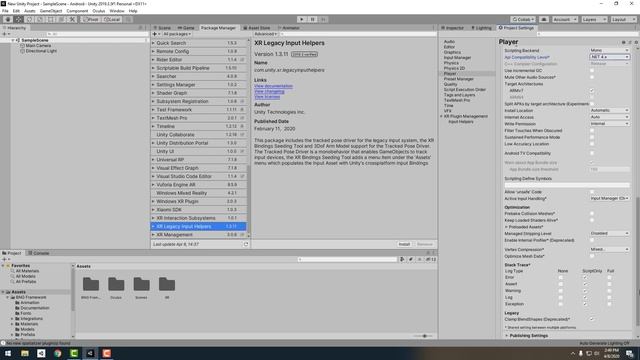Open the orange Camtasia taskbar icon

(x=107, y=353)
